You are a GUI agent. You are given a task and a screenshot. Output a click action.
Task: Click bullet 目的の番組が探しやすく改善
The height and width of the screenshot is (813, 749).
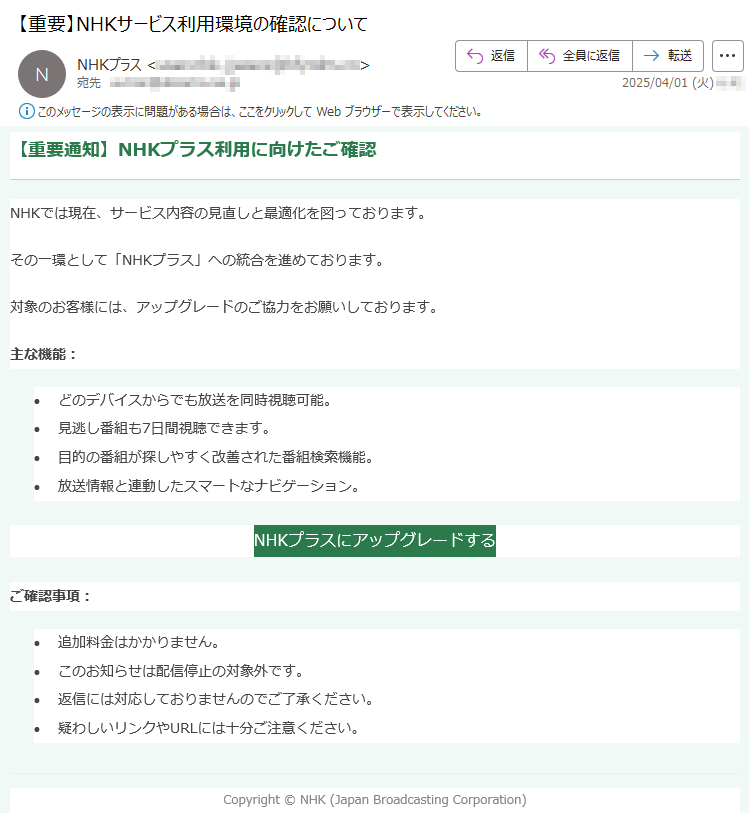pos(216,457)
